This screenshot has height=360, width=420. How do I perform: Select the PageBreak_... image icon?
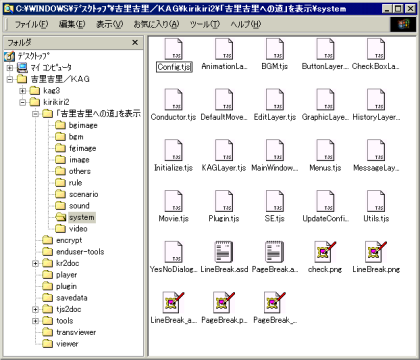pos(275,303)
